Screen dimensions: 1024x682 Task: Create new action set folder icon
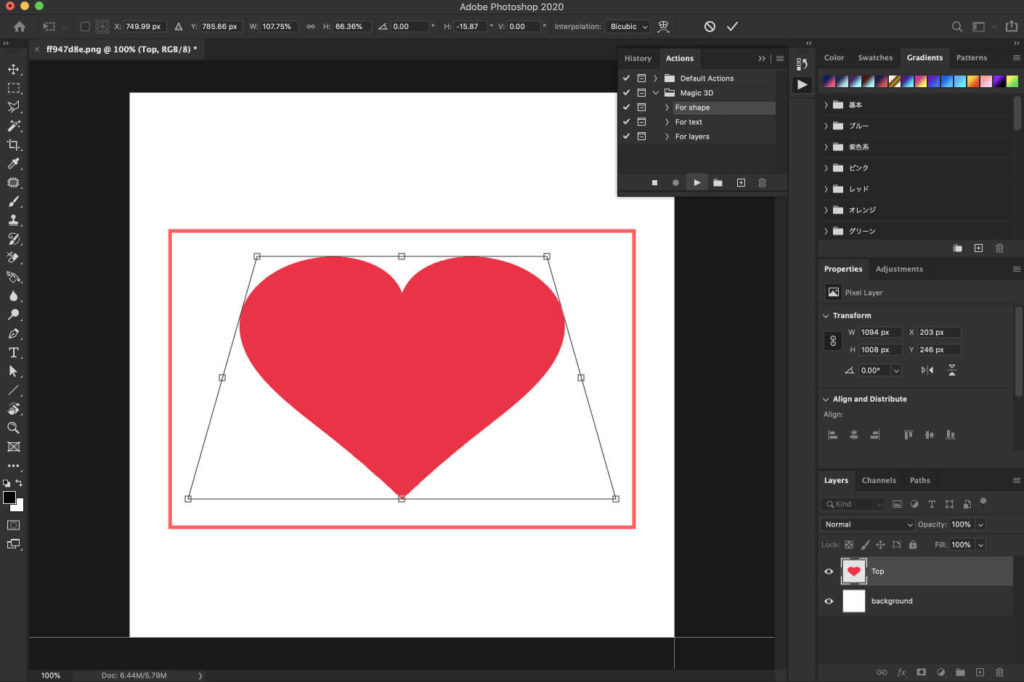718,183
